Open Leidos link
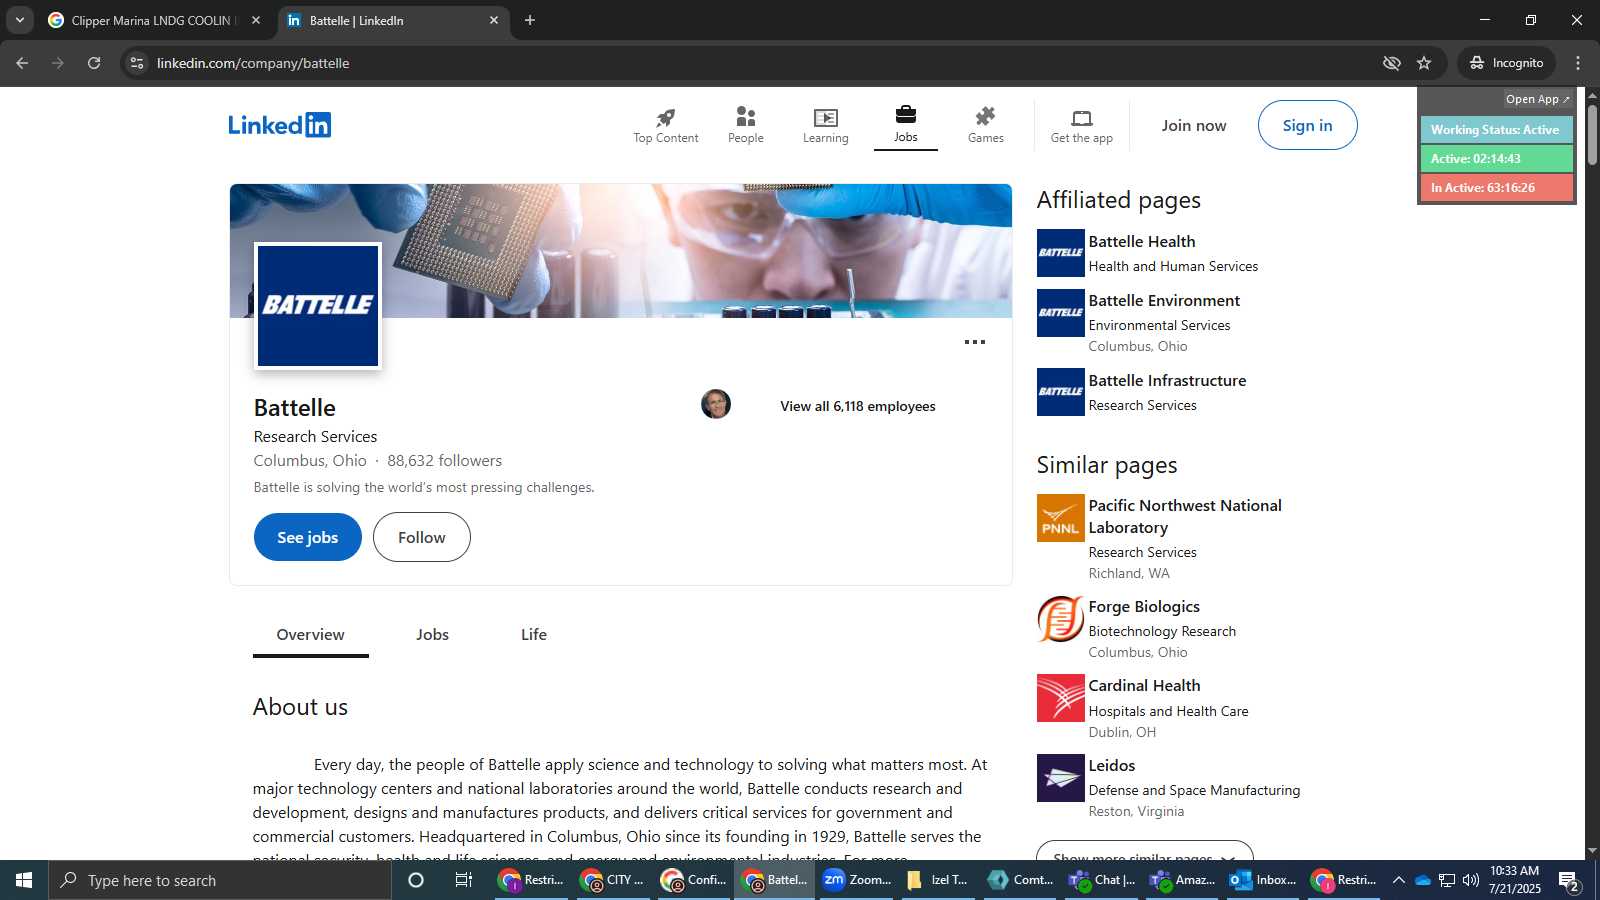Viewport: 1600px width, 900px height. point(1112,765)
